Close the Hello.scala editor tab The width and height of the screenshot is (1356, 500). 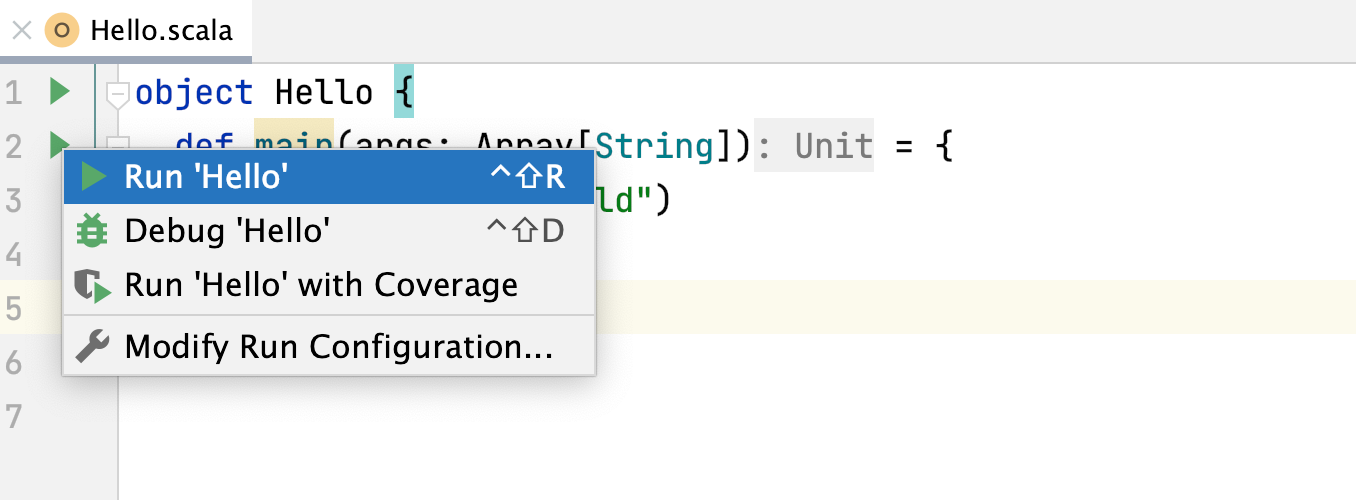(x=21, y=30)
